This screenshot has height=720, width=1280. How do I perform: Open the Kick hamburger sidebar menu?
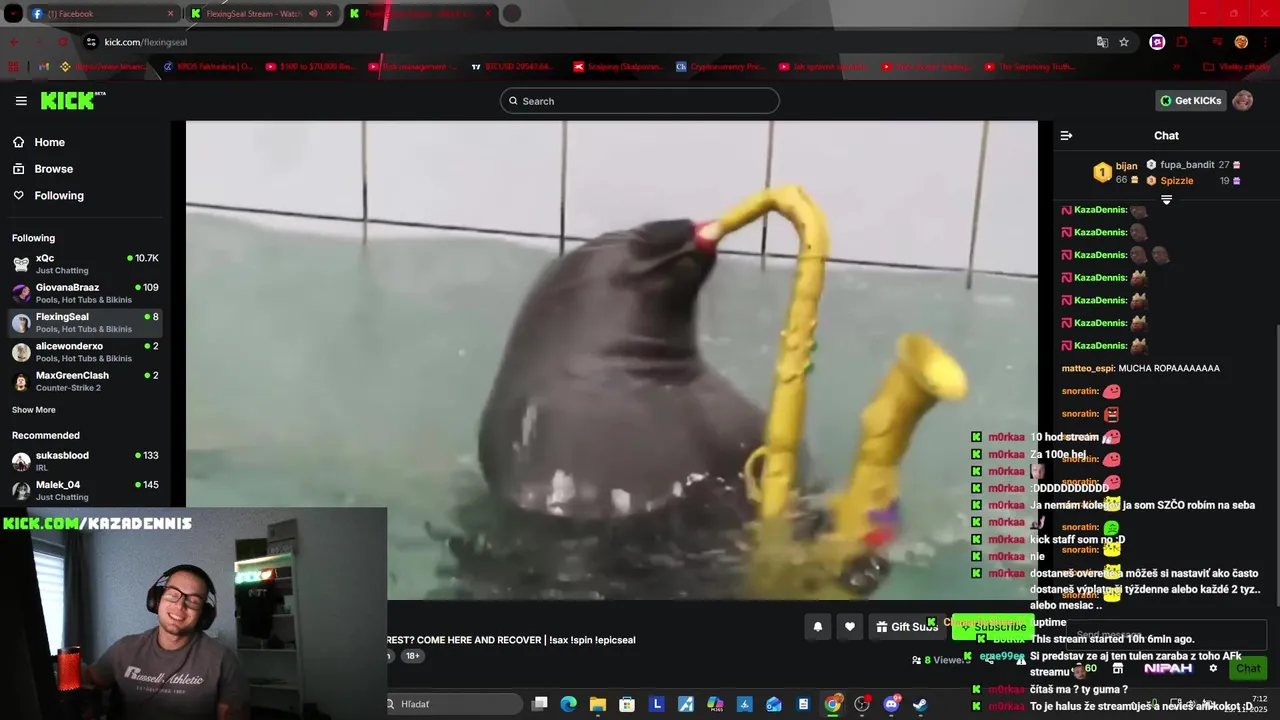tap(21, 101)
